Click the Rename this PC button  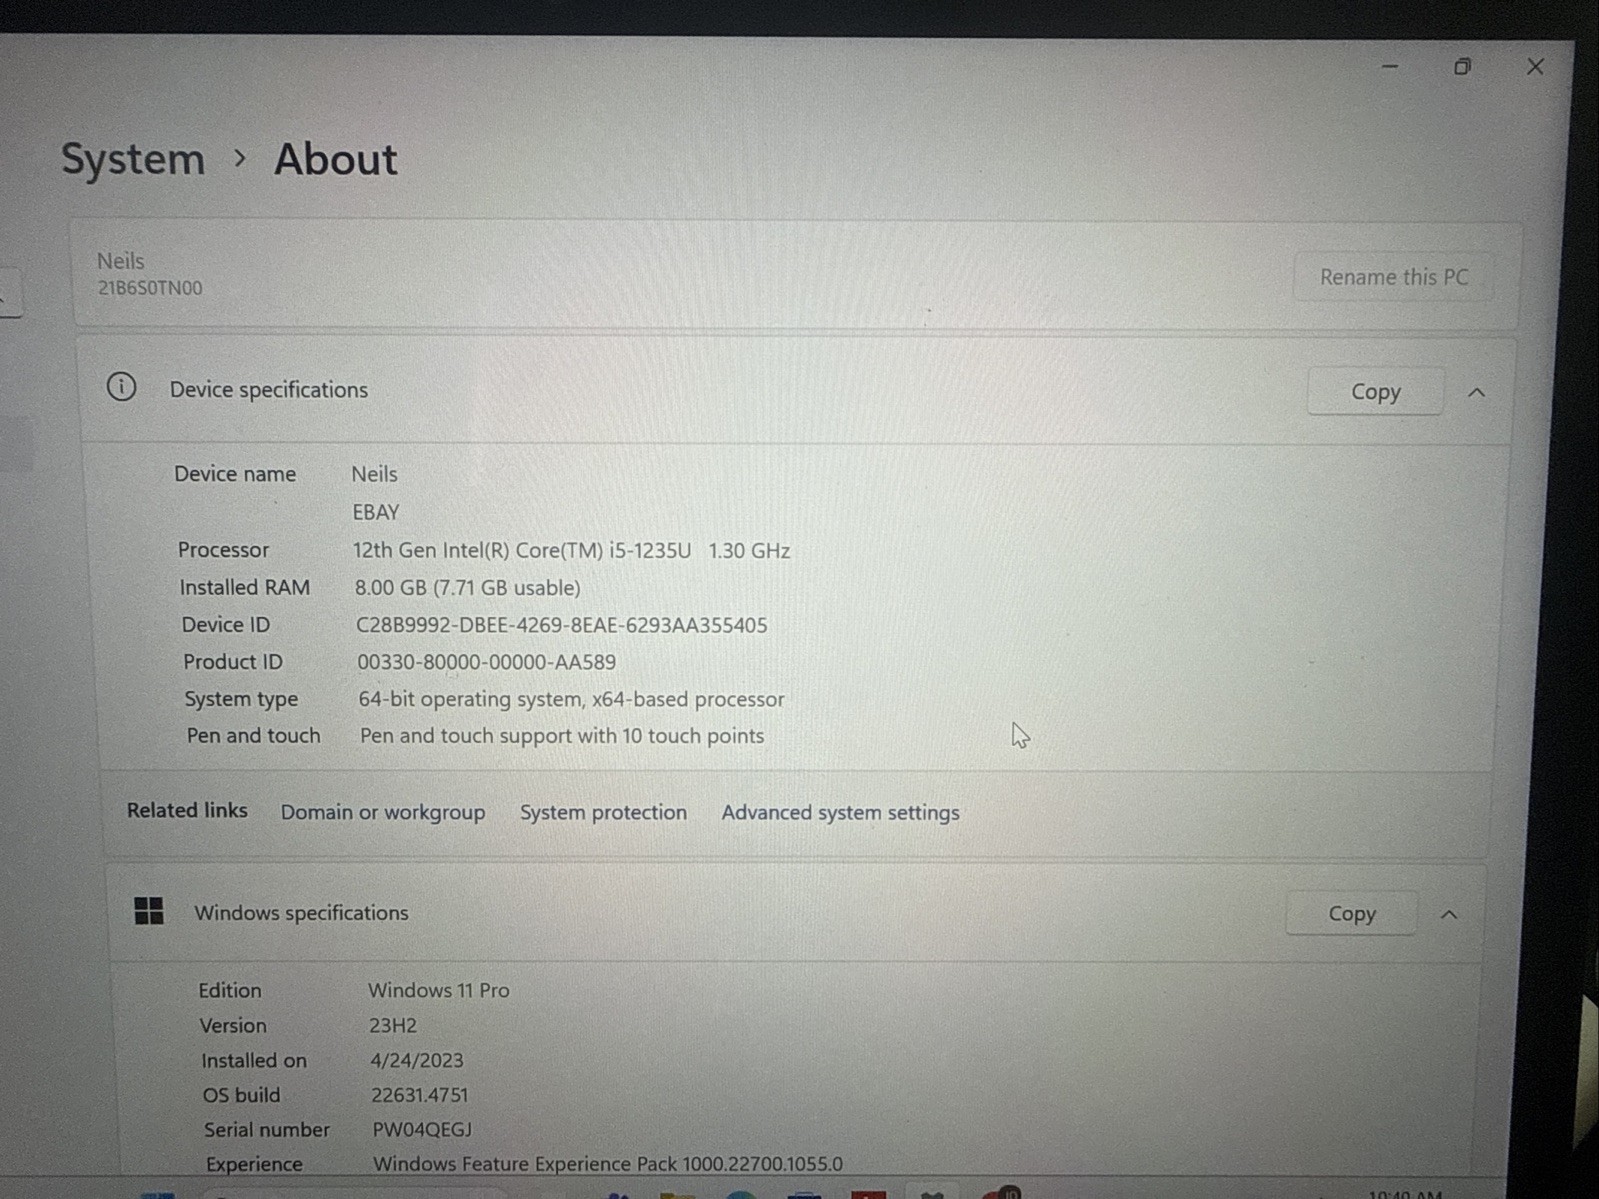click(1393, 277)
